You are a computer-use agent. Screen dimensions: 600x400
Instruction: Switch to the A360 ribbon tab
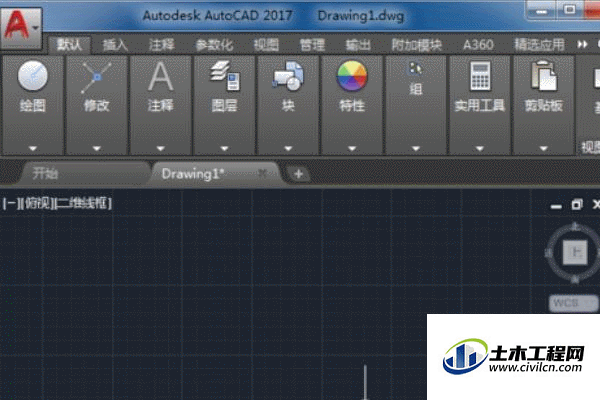coord(478,45)
